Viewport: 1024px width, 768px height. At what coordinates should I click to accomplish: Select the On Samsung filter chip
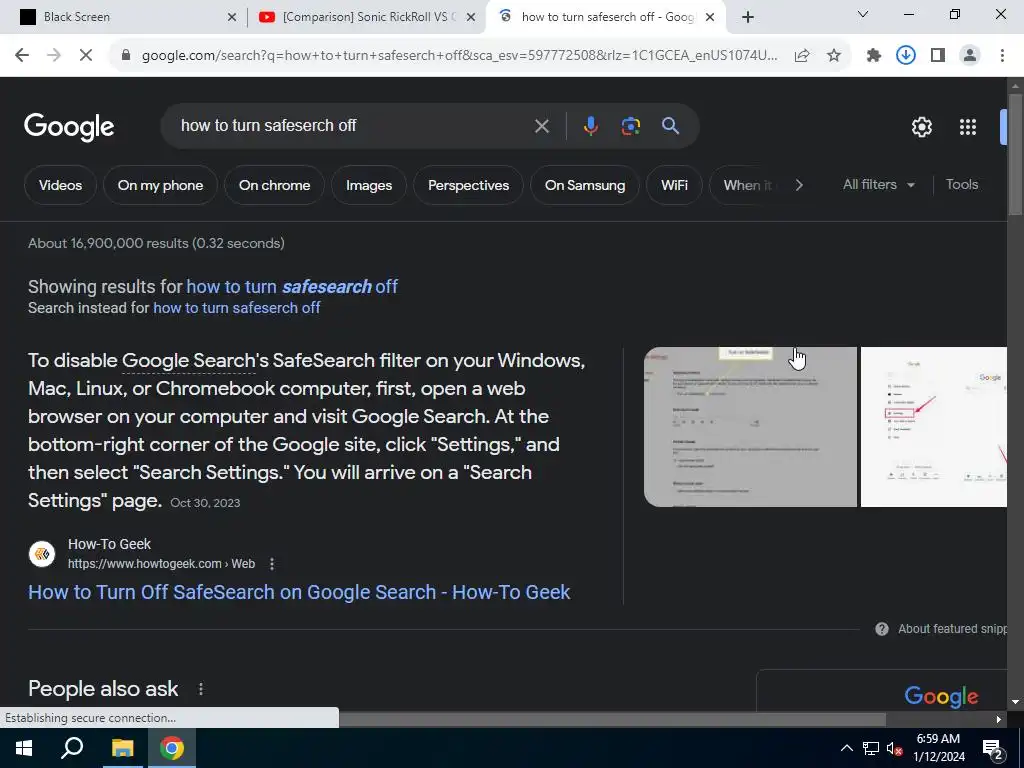[x=585, y=185]
